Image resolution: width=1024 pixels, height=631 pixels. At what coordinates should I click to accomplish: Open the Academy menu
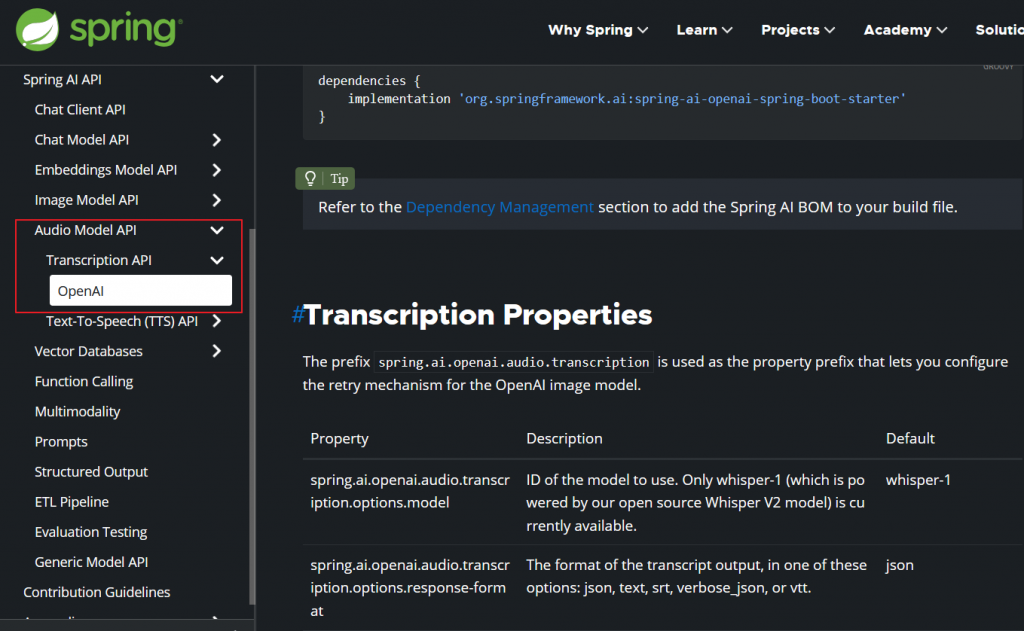[905, 30]
